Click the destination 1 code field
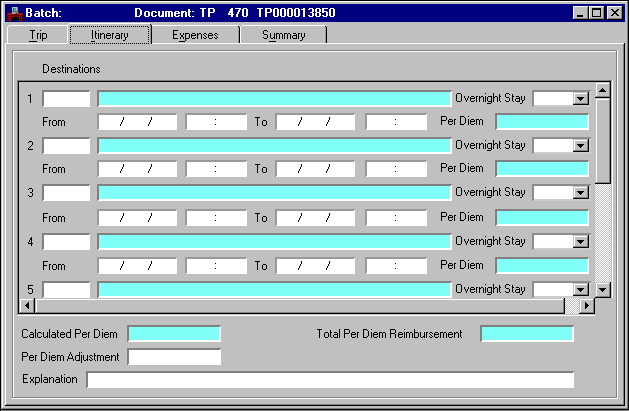Screen dimensions: 629x411 click(x=67, y=99)
